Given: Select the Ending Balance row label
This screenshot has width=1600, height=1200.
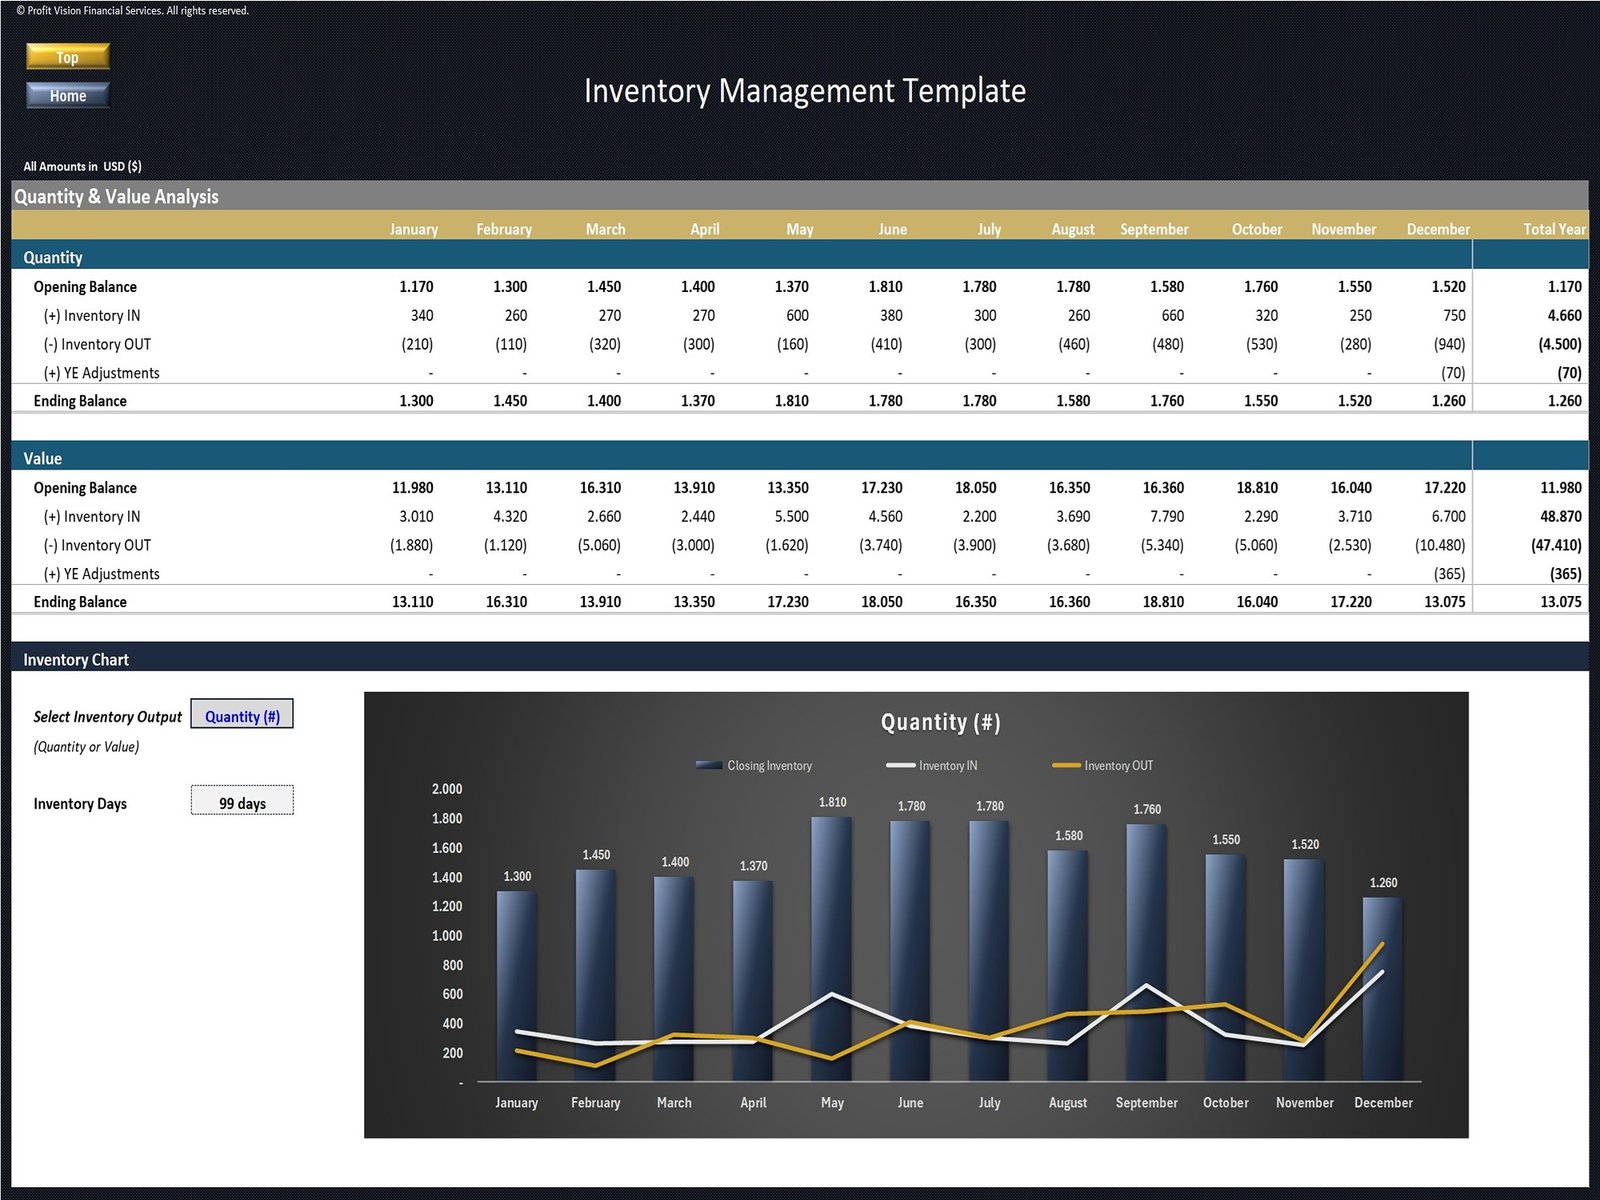Looking at the screenshot, I should click(80, 400).
